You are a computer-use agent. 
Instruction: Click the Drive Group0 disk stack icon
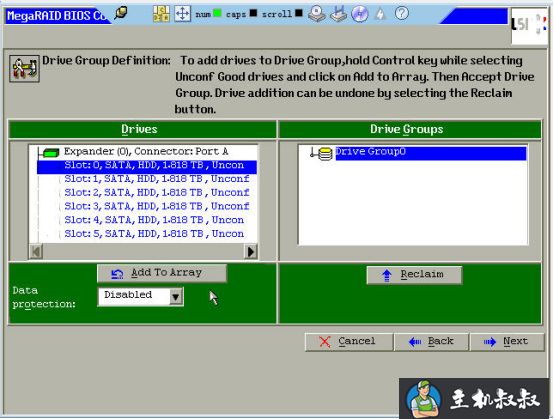coord(325,154)
